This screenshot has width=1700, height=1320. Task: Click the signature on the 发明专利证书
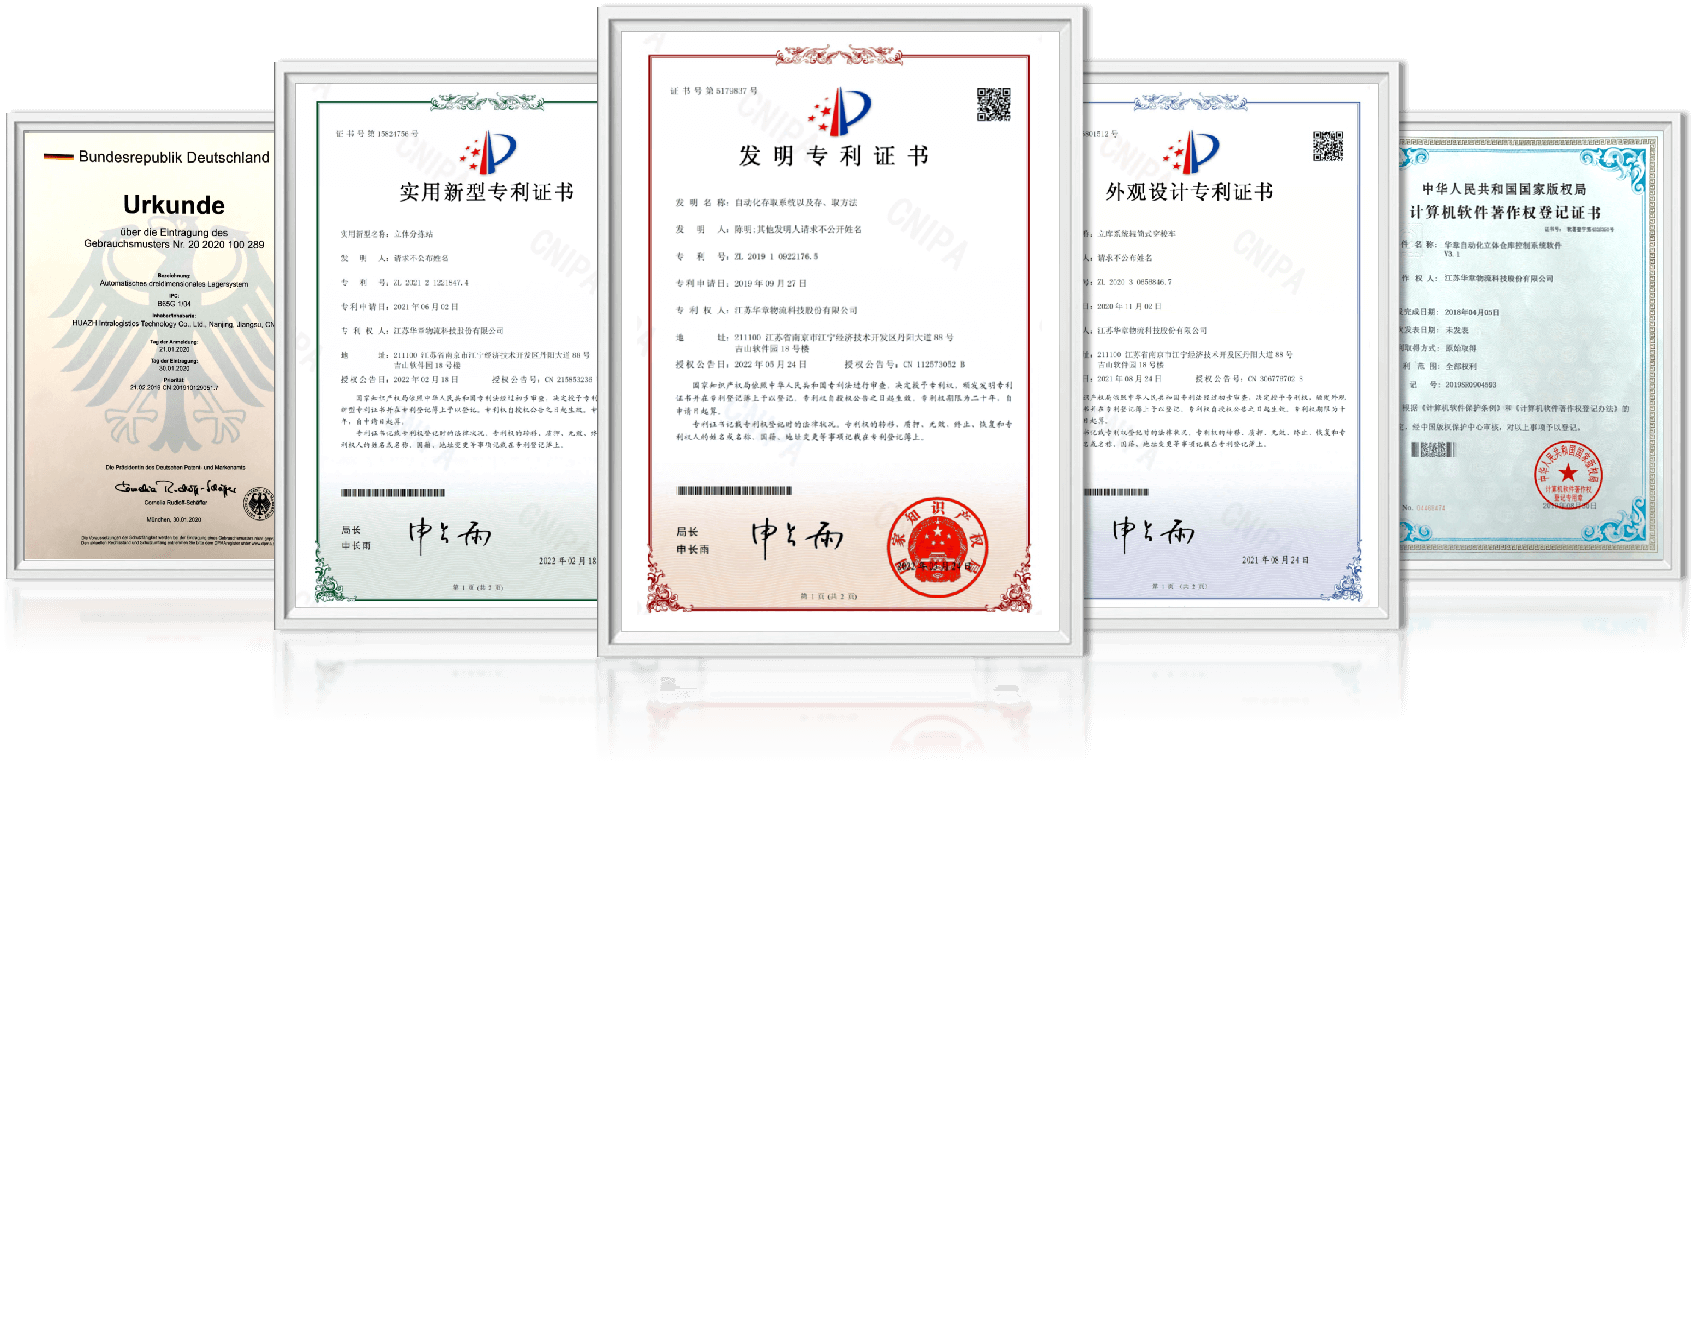coord(797,537)
